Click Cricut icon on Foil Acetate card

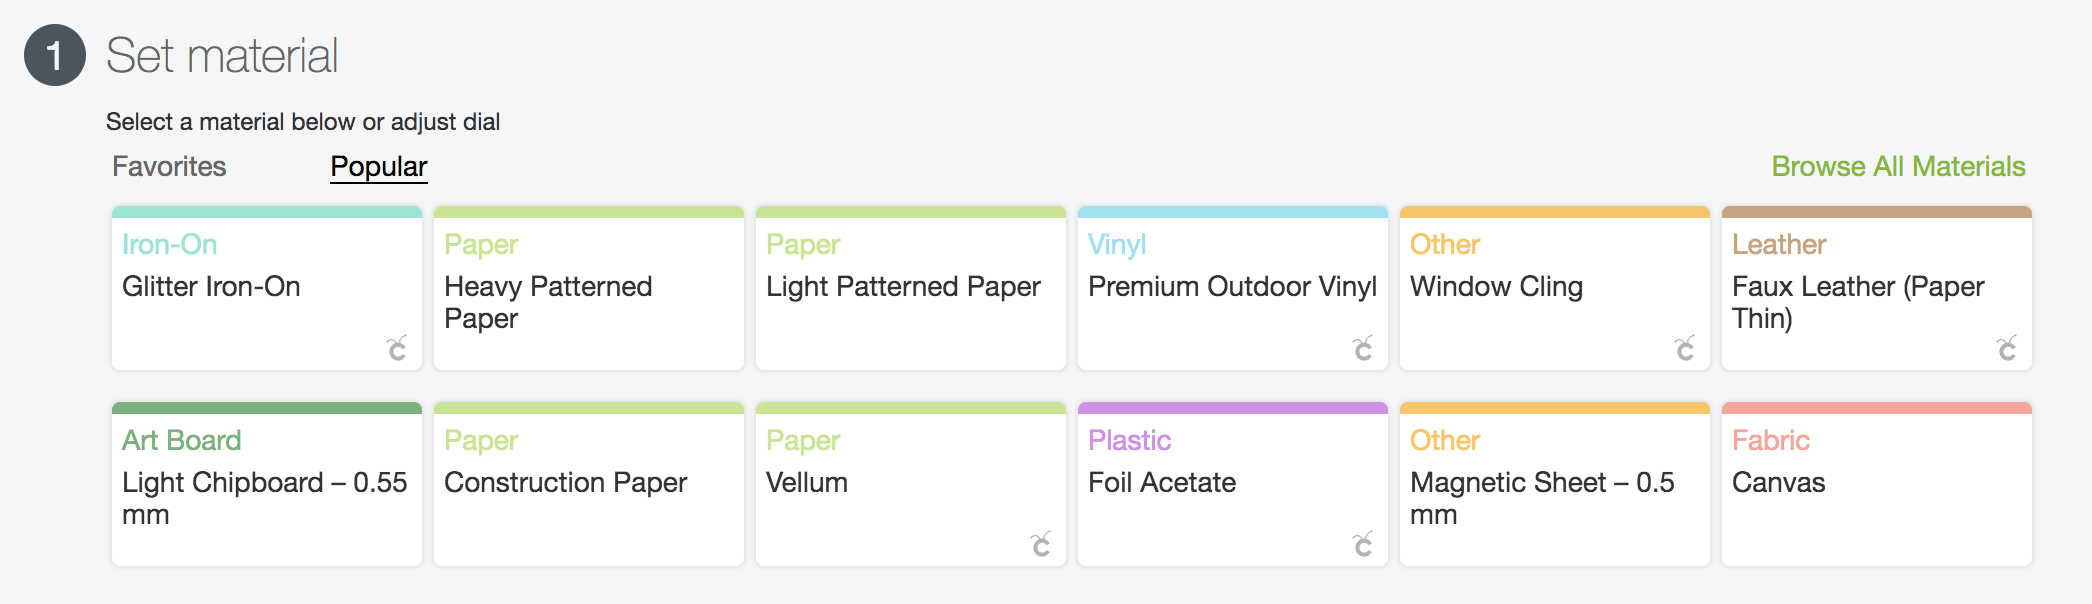tap(1363, 544)
